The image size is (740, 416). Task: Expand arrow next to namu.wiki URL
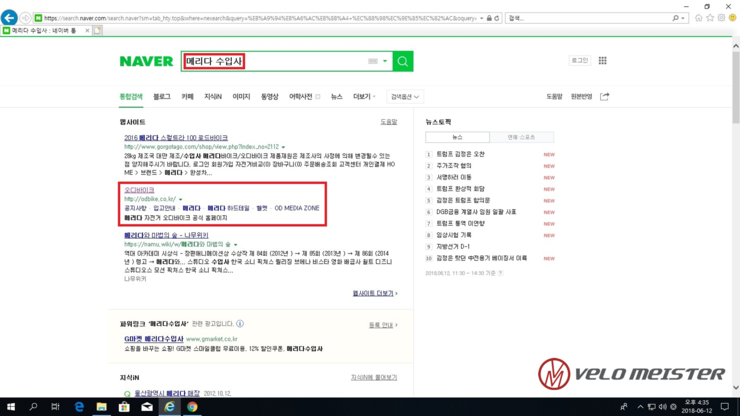click(235, 245)
